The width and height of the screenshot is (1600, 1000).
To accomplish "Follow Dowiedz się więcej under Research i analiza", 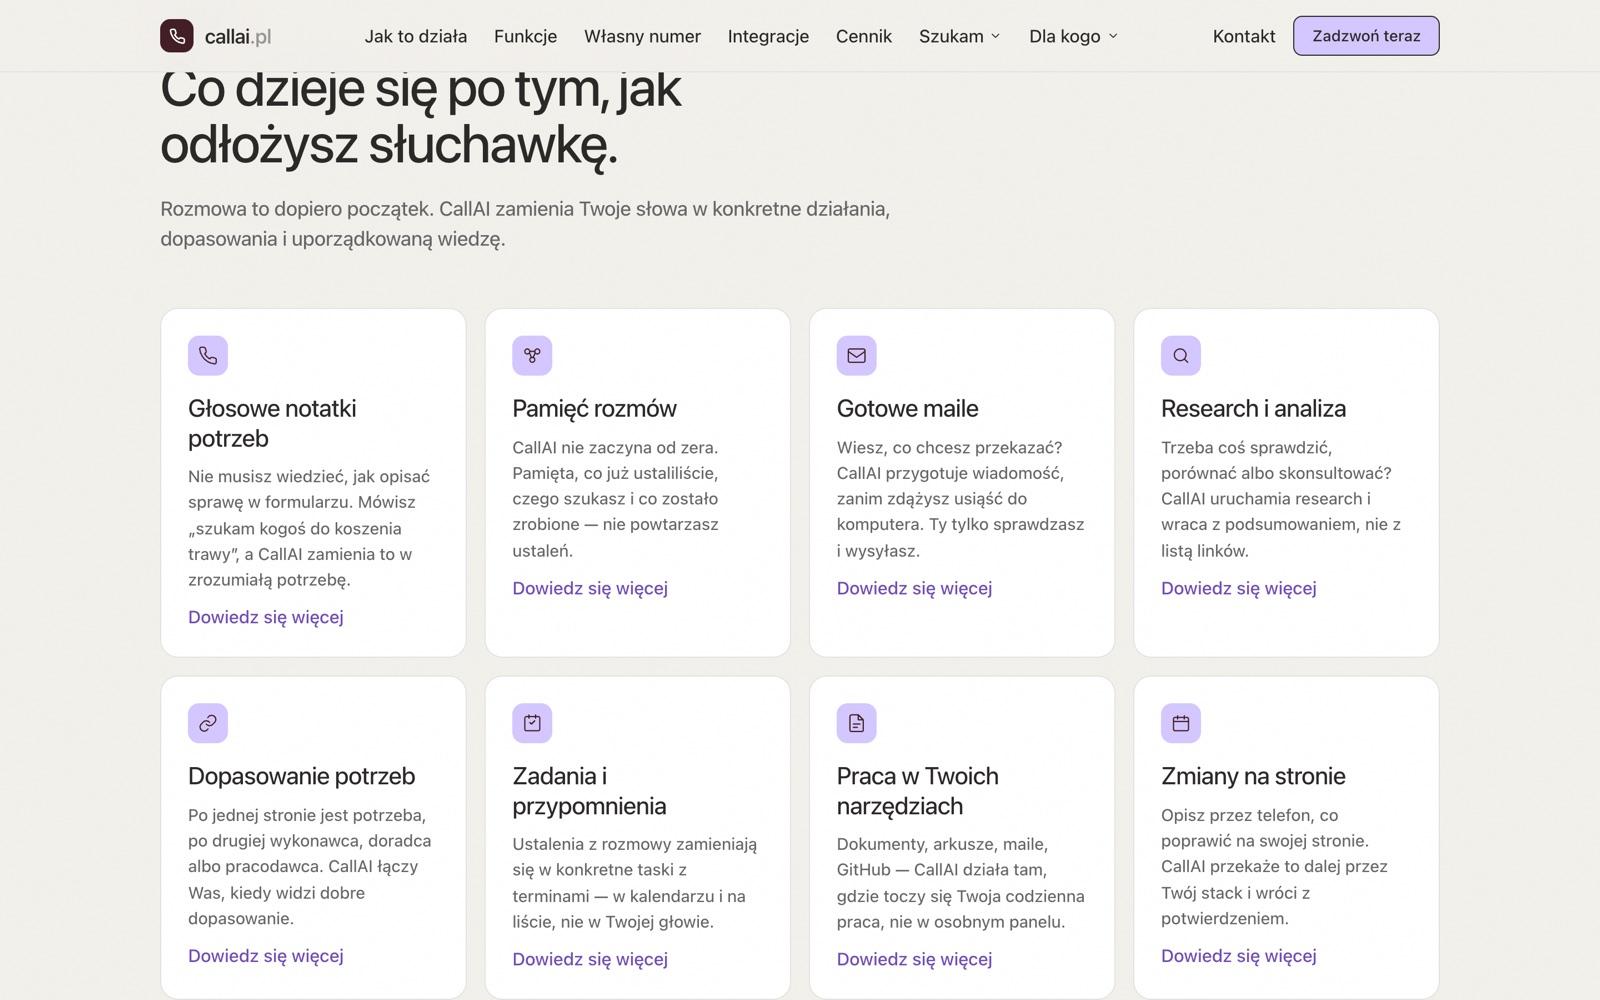I will click(1239, 588).
